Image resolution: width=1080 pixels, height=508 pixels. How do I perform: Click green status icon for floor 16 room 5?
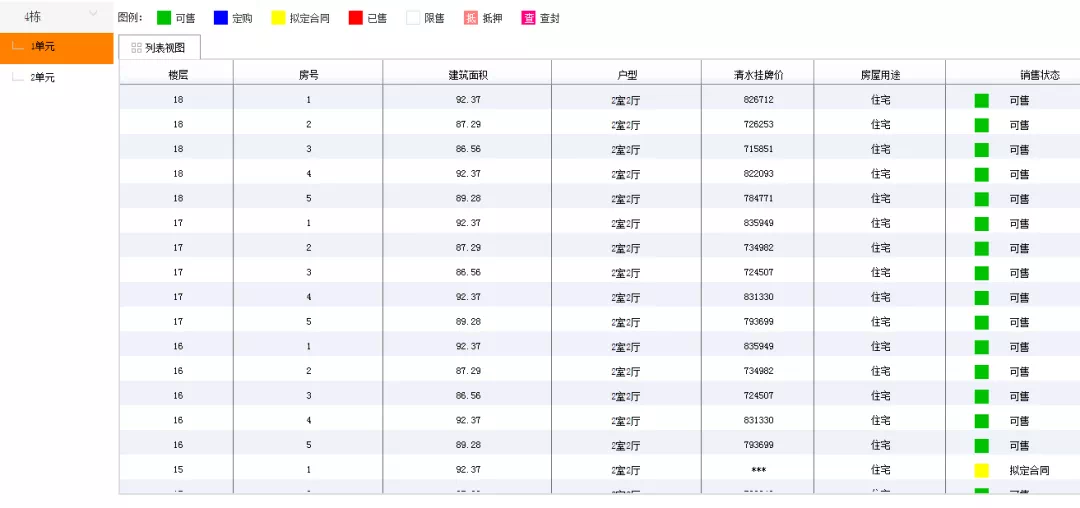tap(982, 446)
